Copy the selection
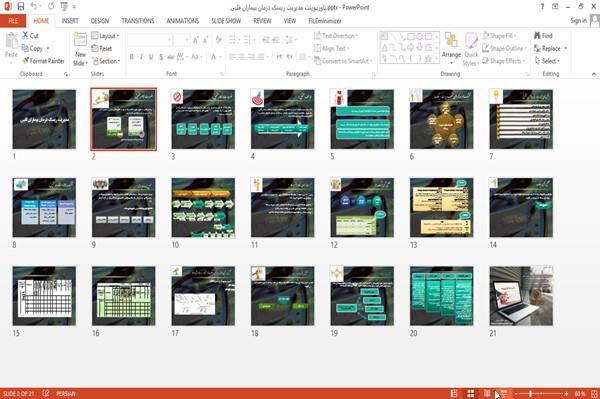The width and height of the screenshot is (600, 399). tap(33, 48)
